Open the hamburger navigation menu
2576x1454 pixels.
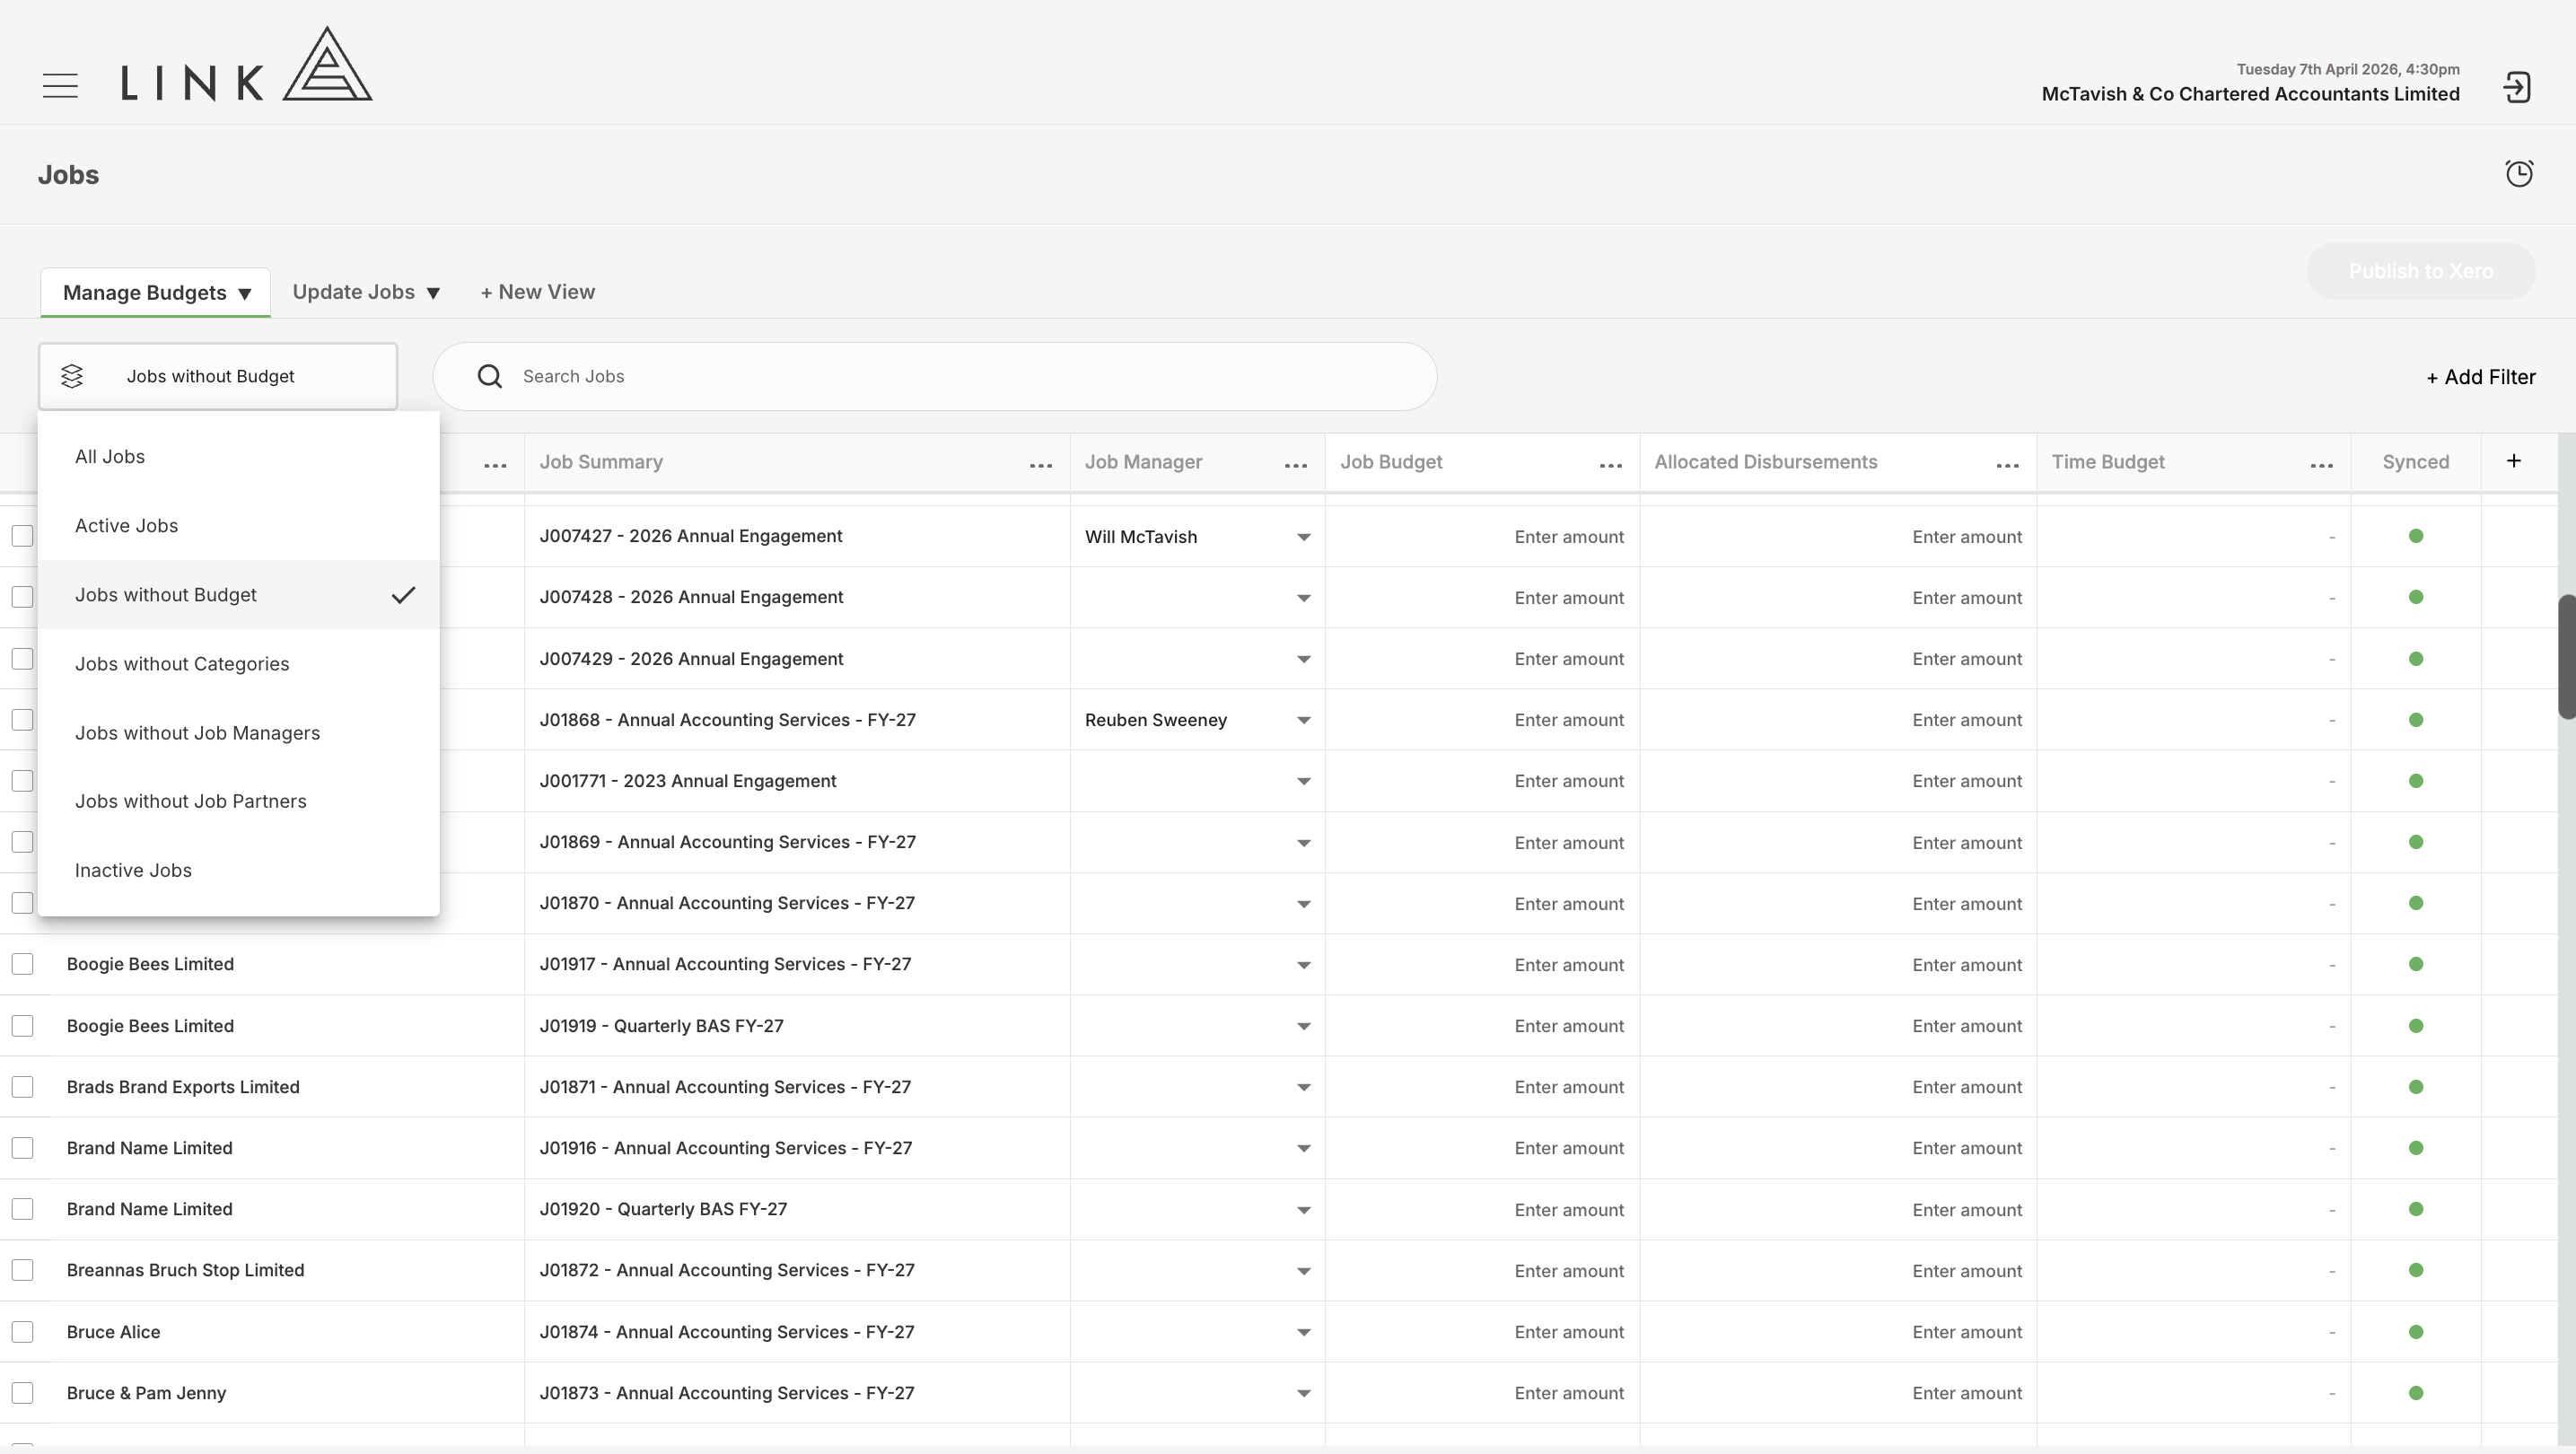tap(60, 86)
